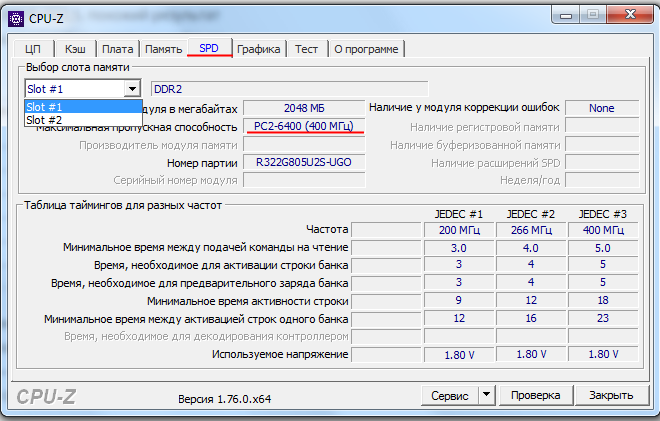Screen dimensions: 660x421
Task: Click the 2048 МБ module size value
Action: 304,108
